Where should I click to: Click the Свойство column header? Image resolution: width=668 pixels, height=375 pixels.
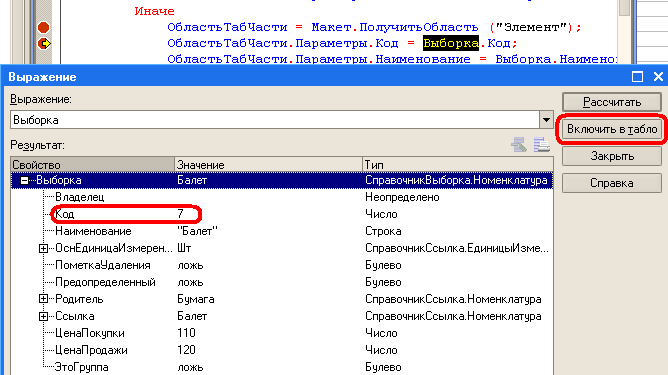(x=92, y=164)
